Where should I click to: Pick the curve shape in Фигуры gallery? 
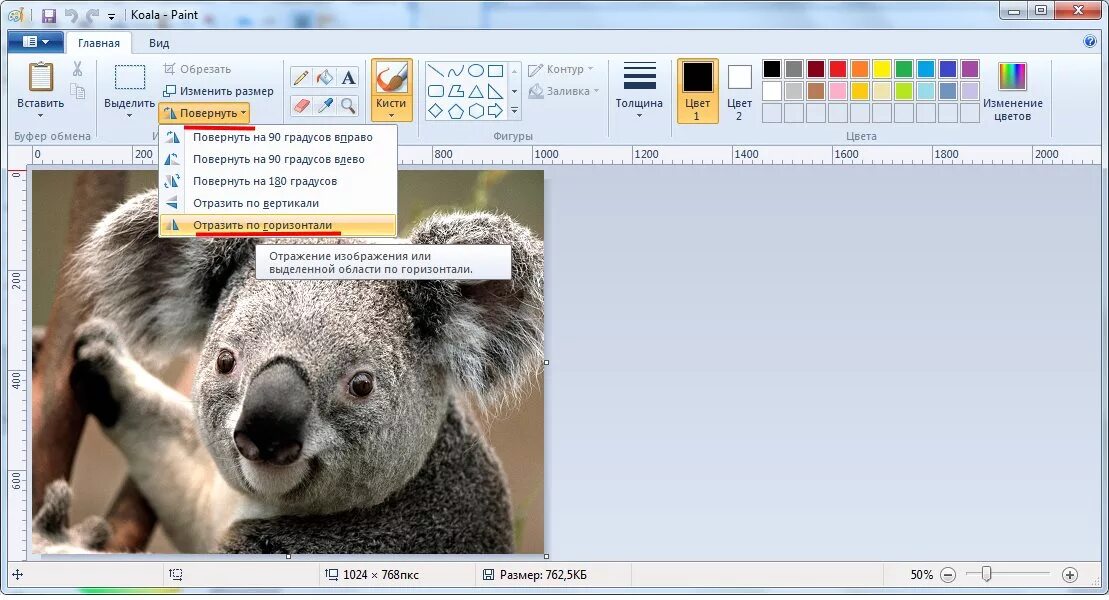pyautogui.click(x=455, y=71)
